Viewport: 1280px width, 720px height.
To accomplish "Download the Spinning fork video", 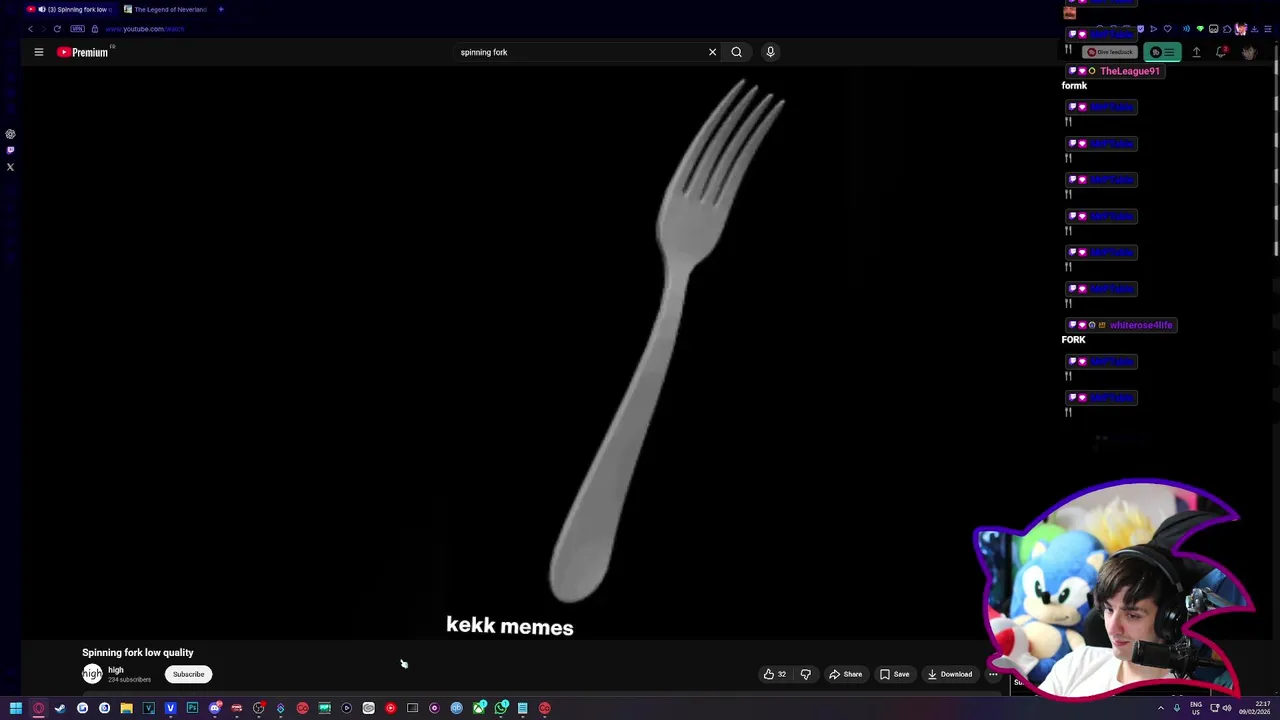I will point(949,674).
